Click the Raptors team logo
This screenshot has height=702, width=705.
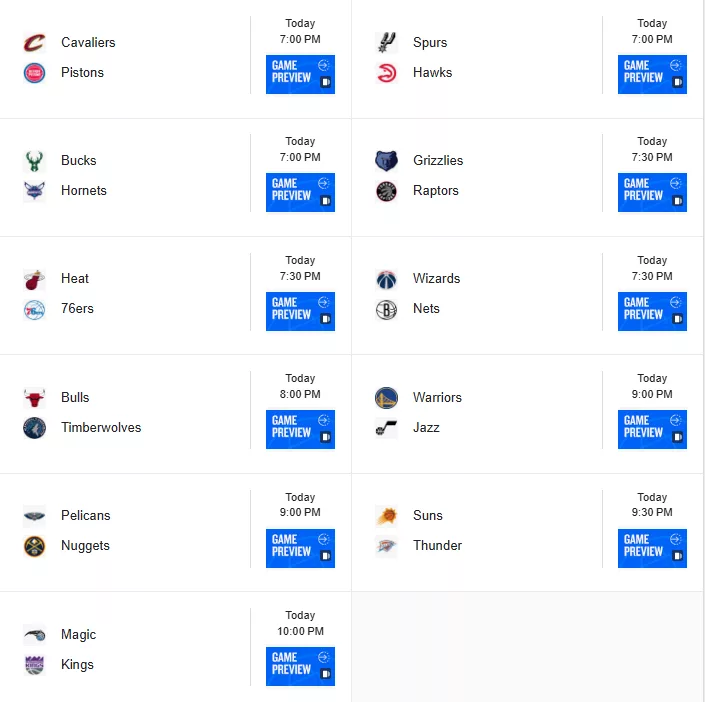386,191
